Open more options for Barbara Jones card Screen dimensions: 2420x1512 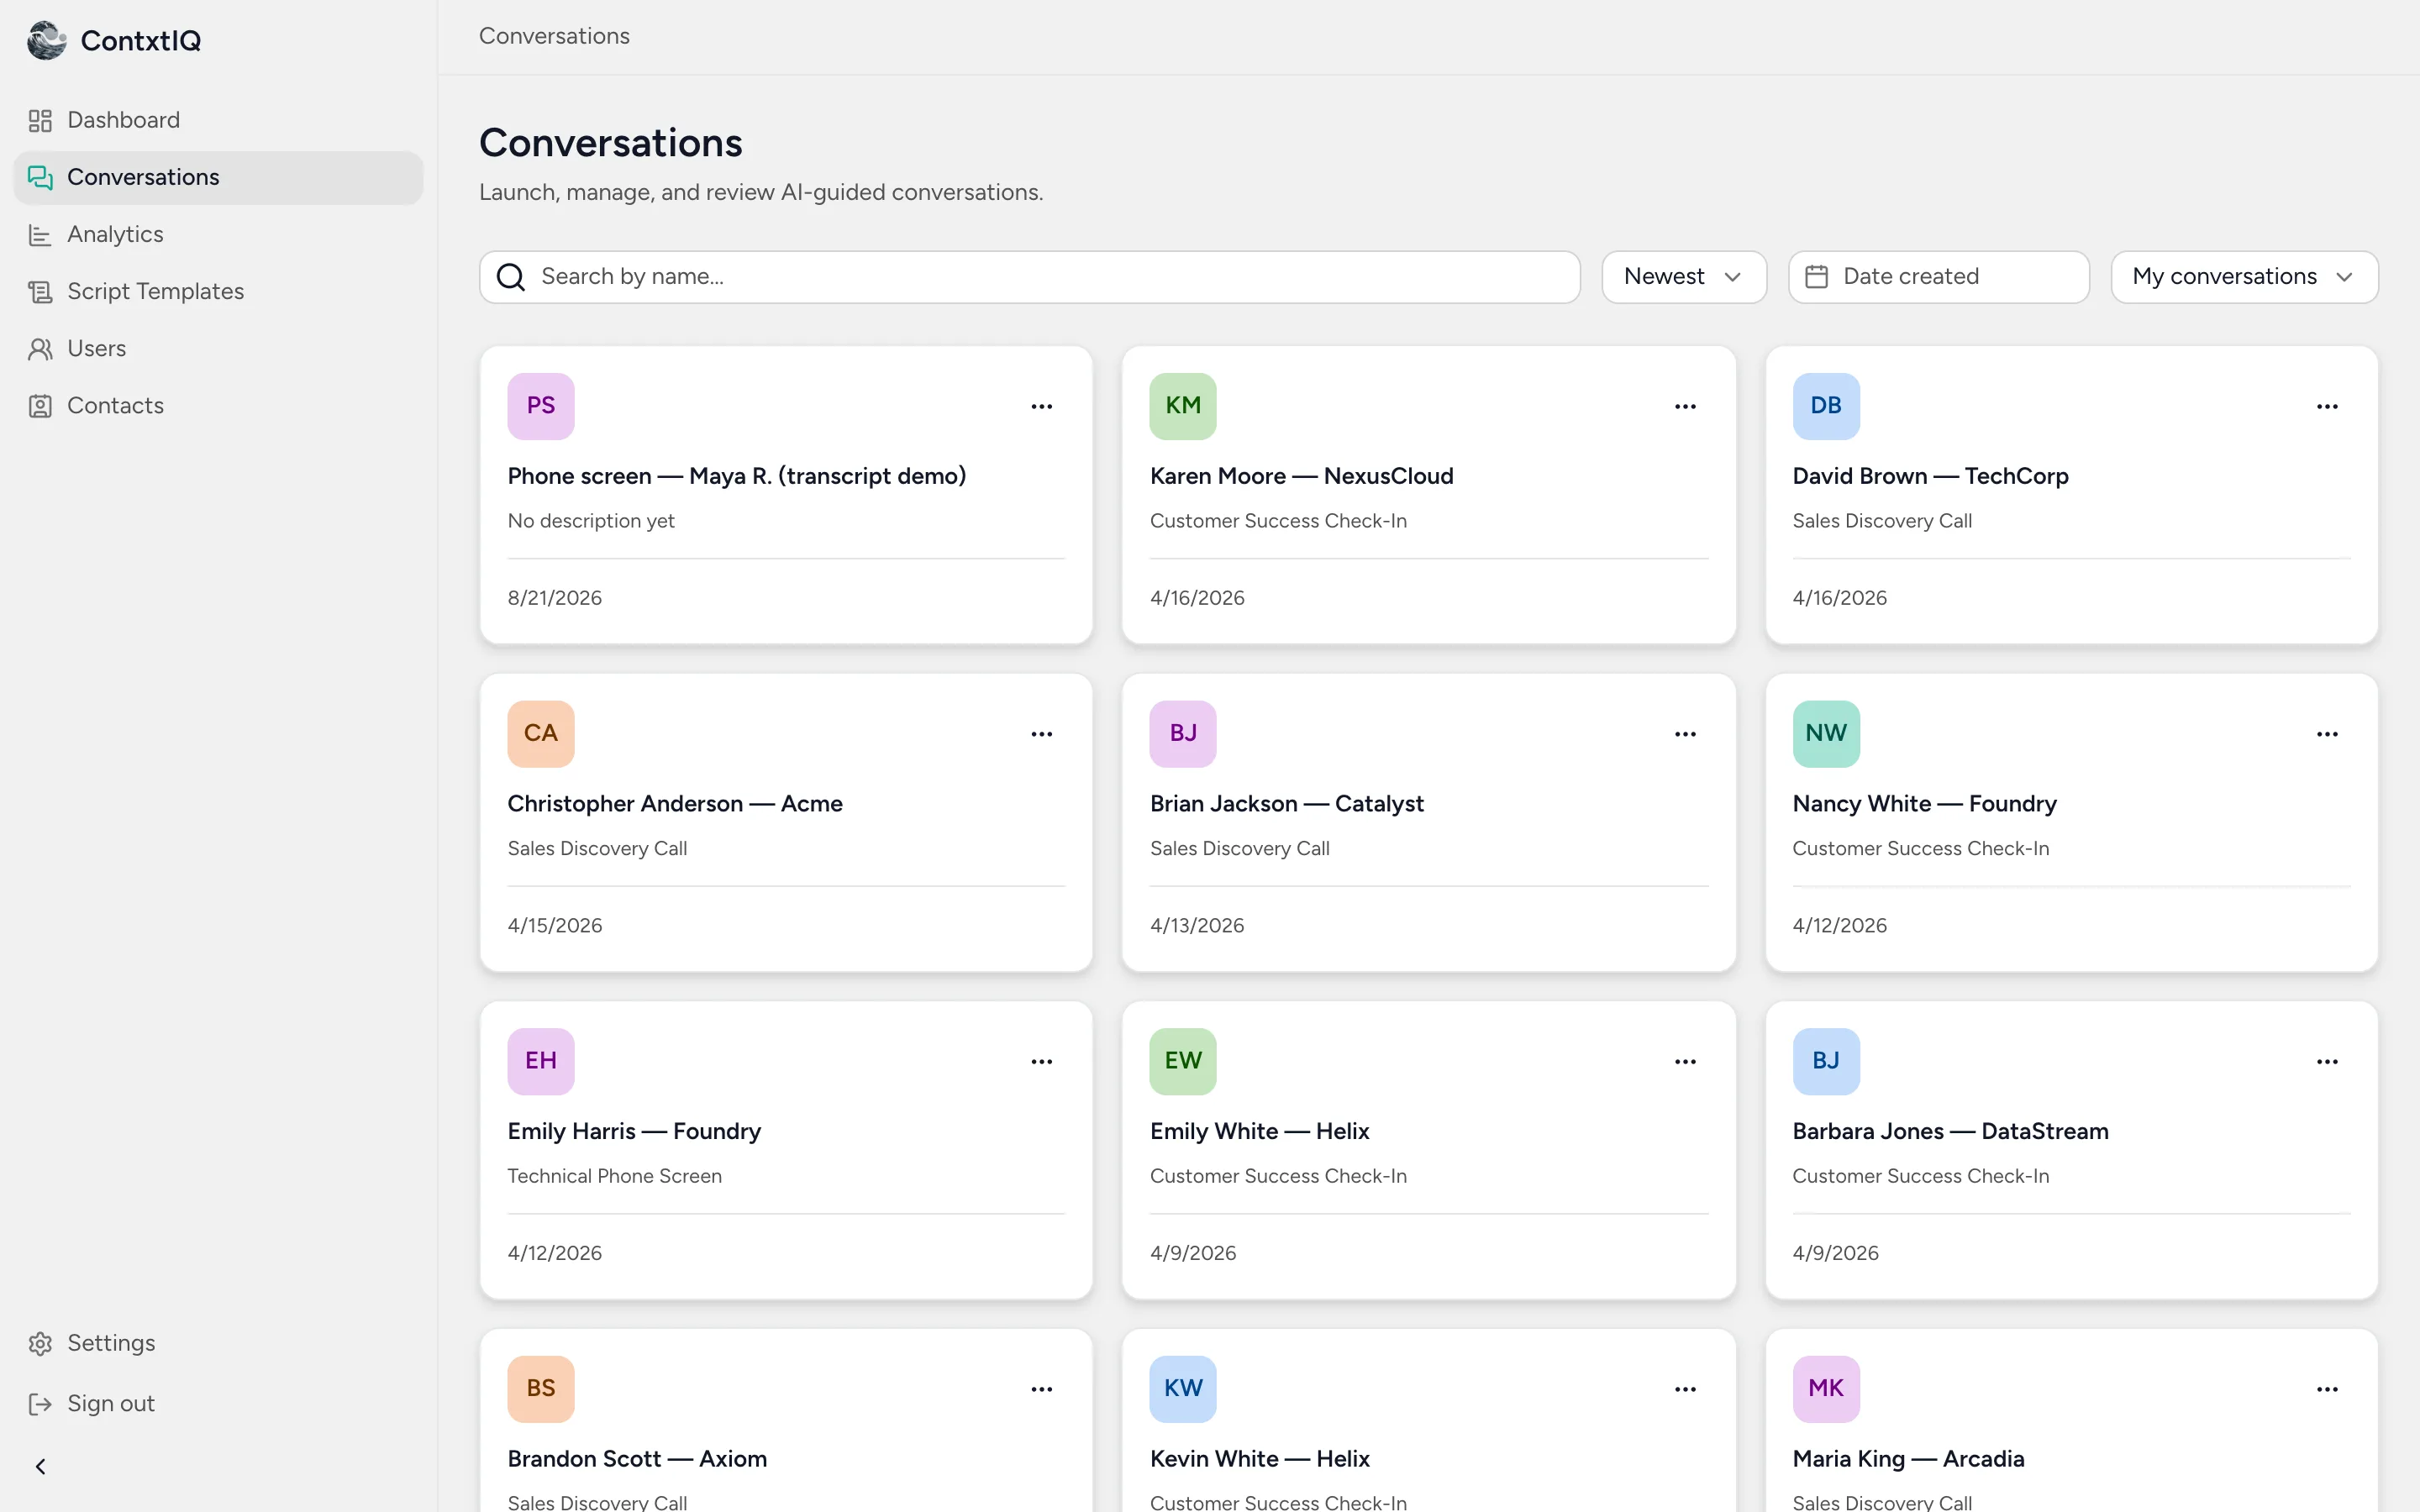click(x=2327, y=1062)
